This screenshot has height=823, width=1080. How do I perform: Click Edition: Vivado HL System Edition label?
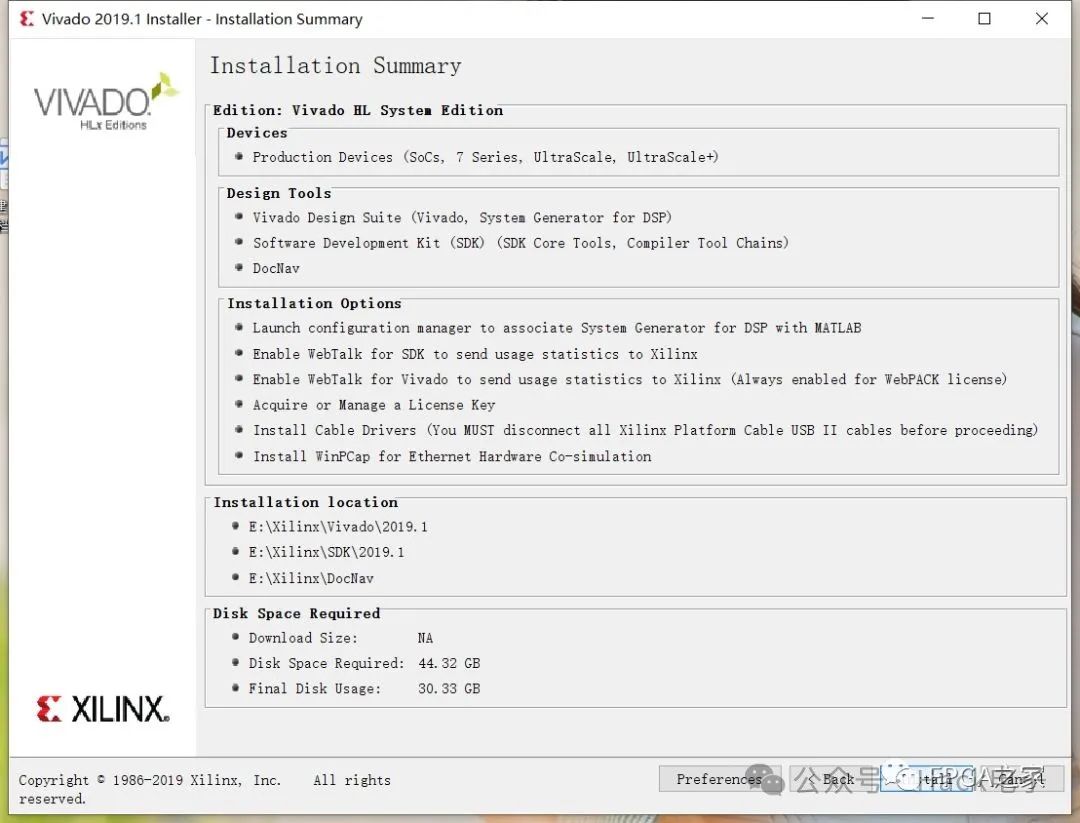pyautogui.click(x=357, y=110)
